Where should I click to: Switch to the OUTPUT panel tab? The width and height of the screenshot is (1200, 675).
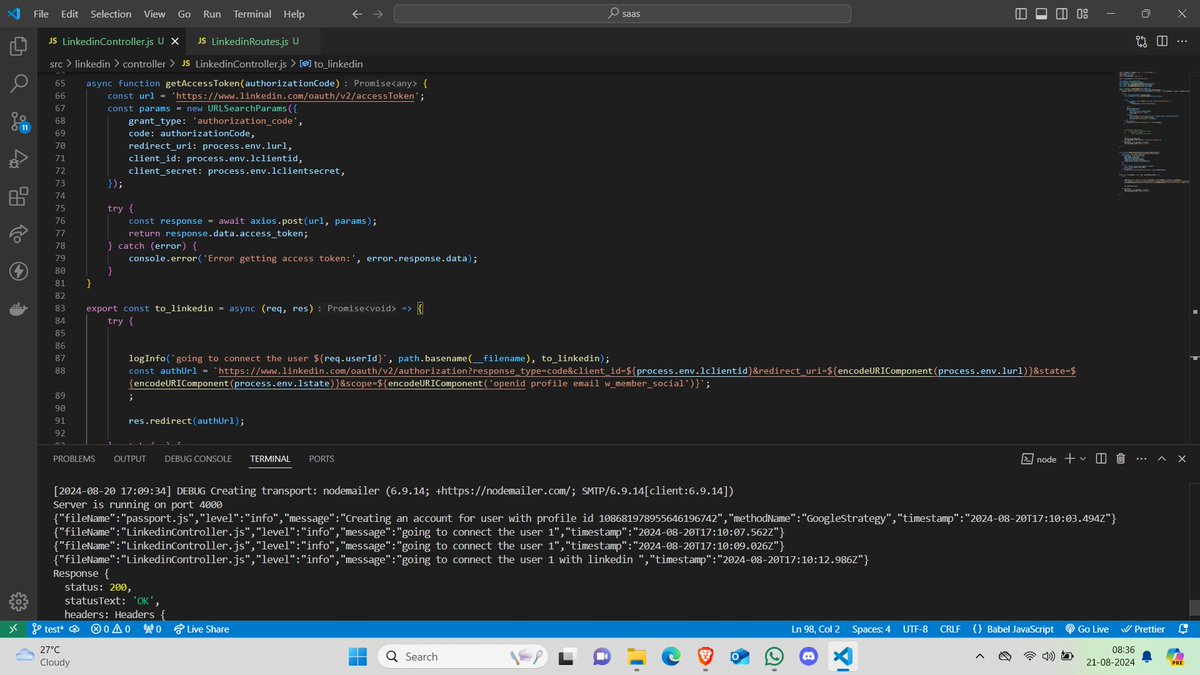point(130,458)
